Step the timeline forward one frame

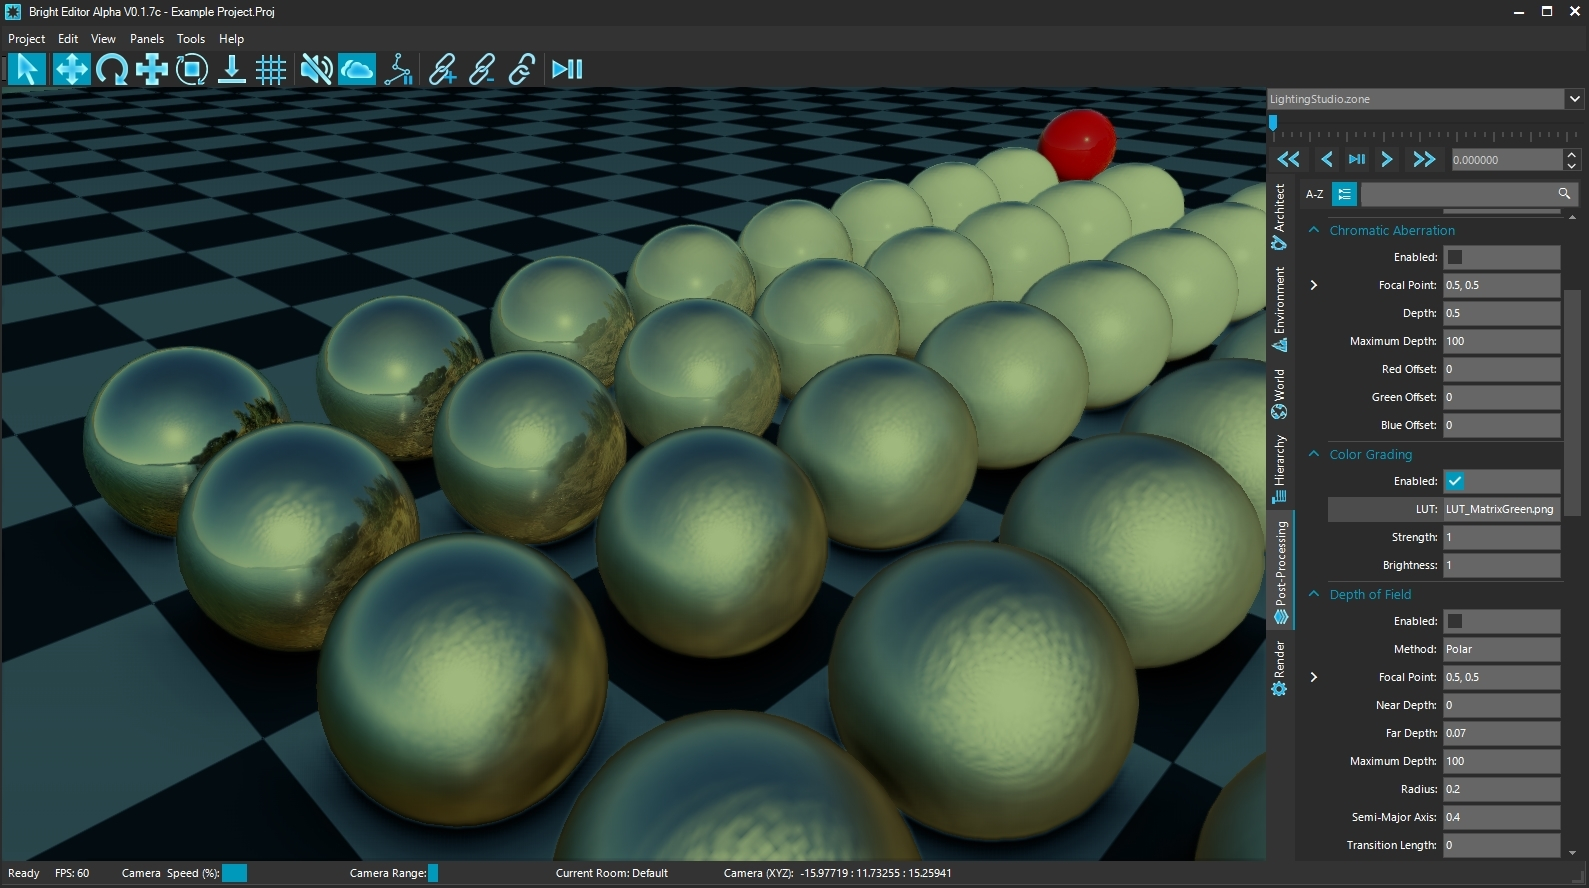[1387, 159]
